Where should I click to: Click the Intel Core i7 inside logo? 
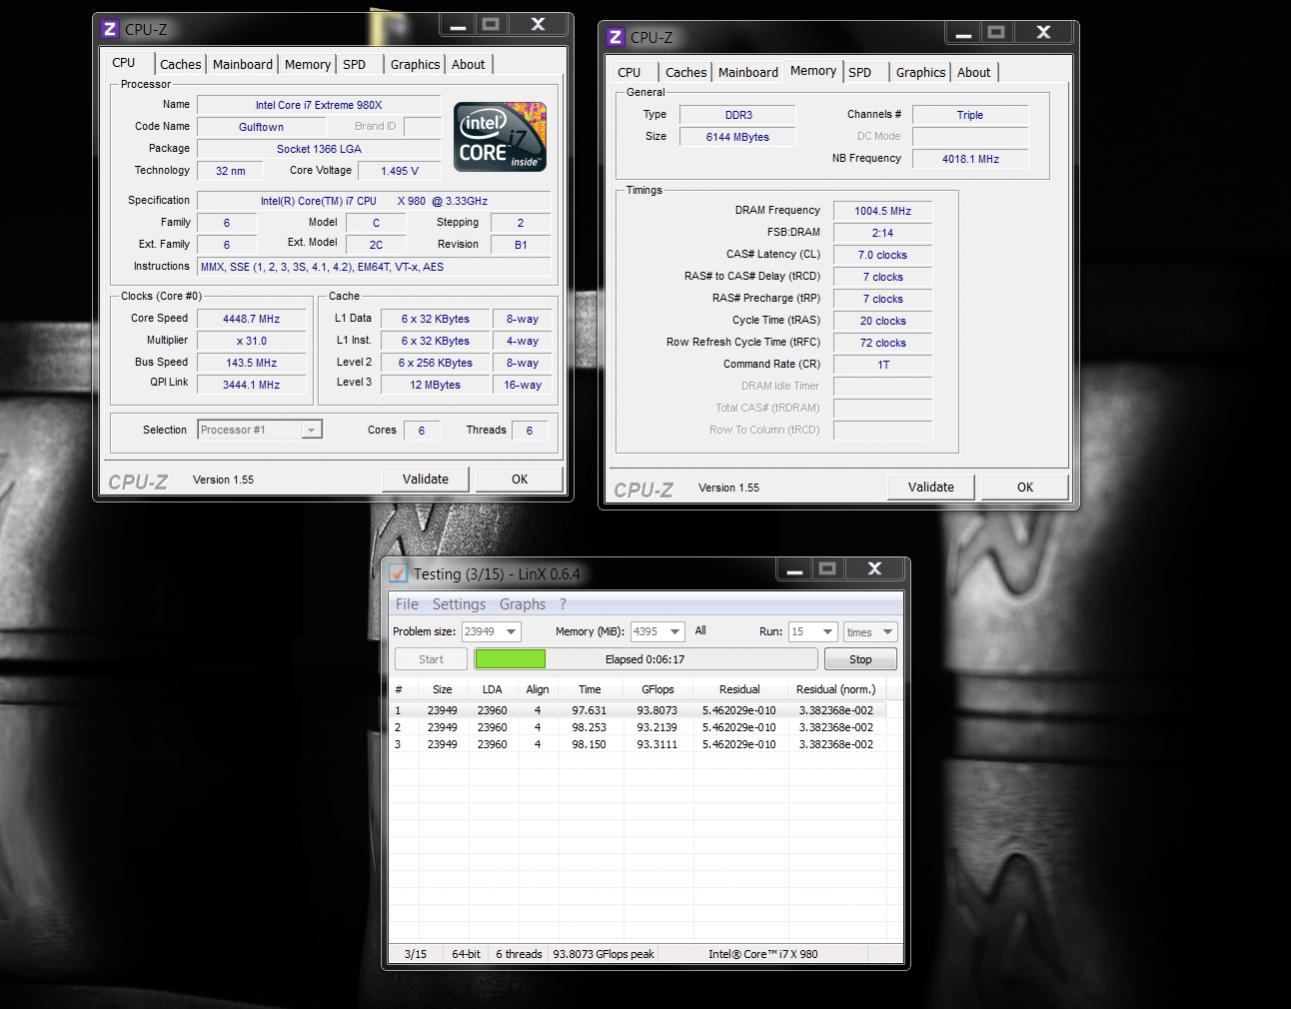500,136
